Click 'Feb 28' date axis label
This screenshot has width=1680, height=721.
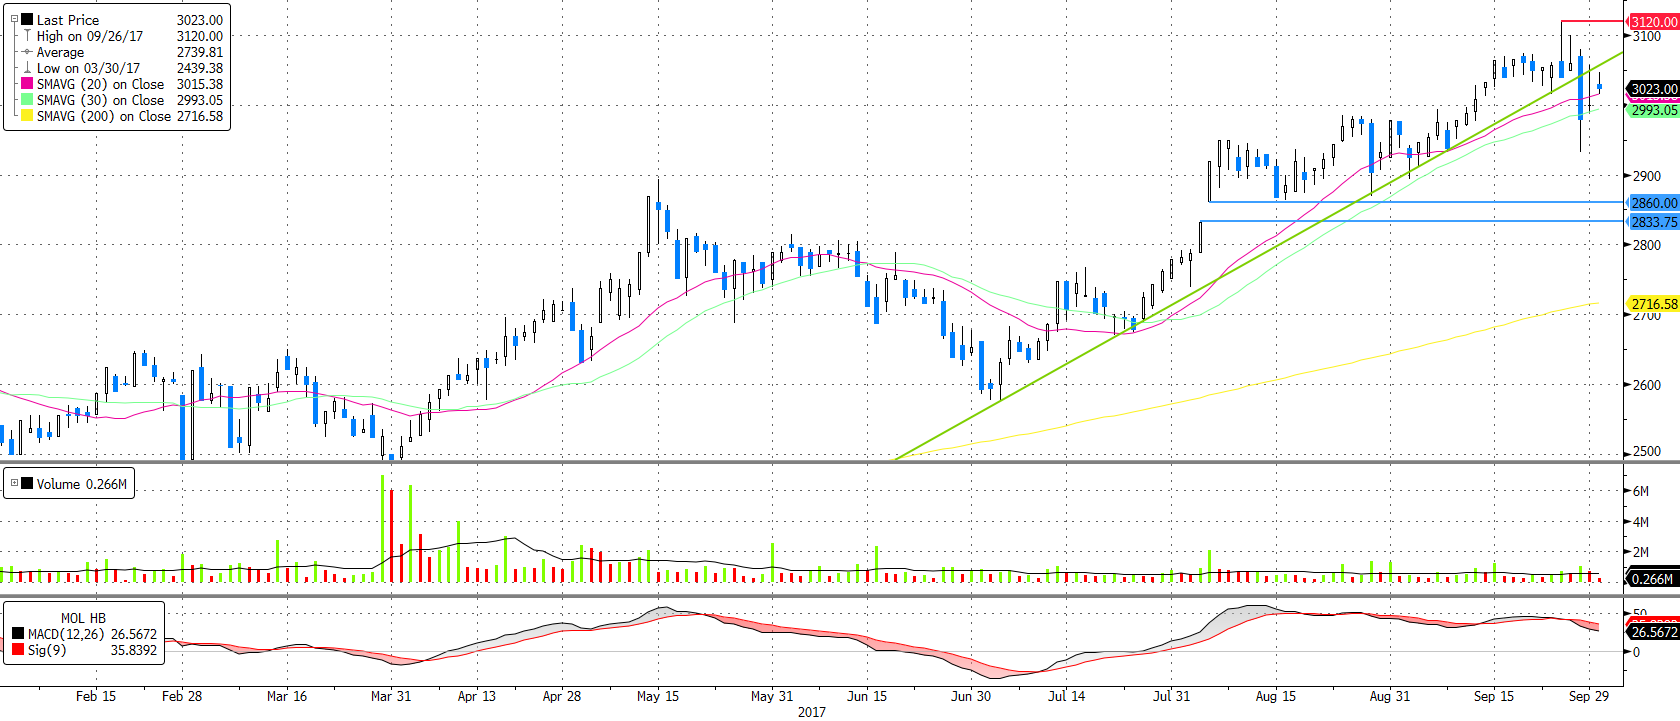point(182,696)
